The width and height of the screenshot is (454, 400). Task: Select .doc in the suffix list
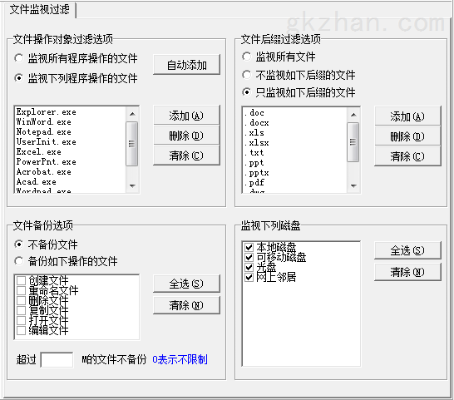pyautogui.click(x=254, y=113)
